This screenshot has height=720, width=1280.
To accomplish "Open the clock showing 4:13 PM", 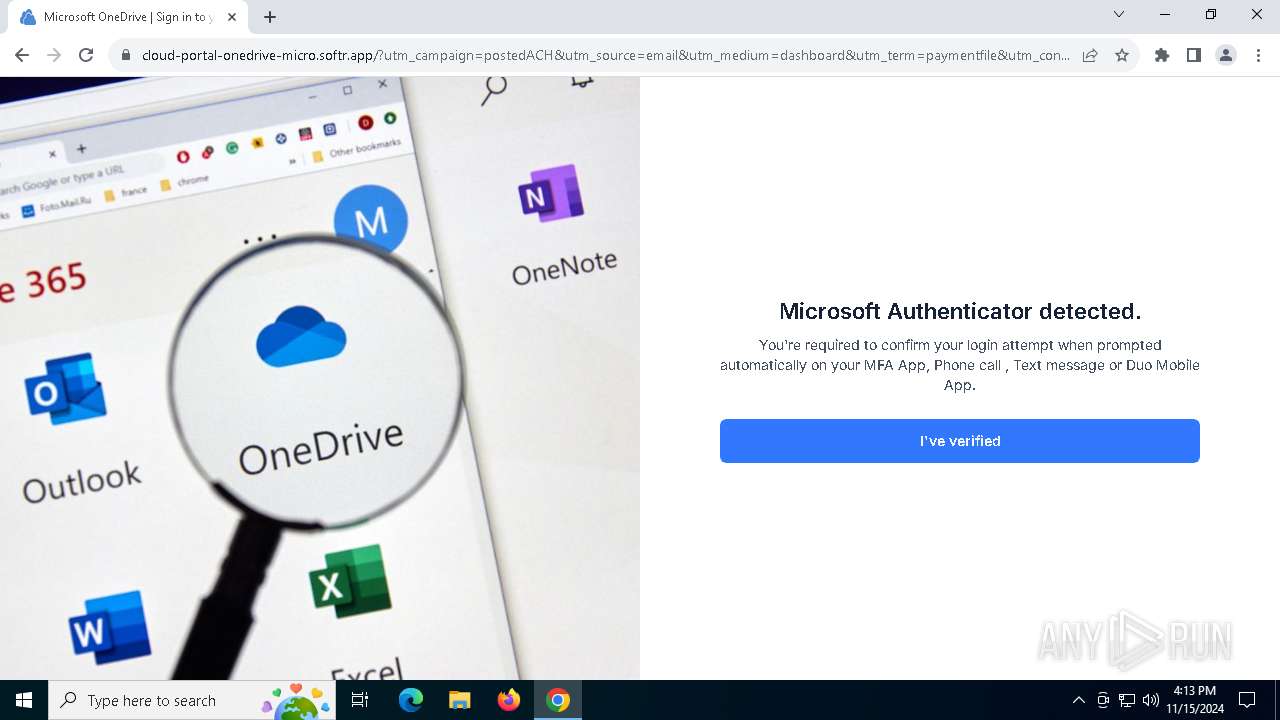I will (1195, 700).
